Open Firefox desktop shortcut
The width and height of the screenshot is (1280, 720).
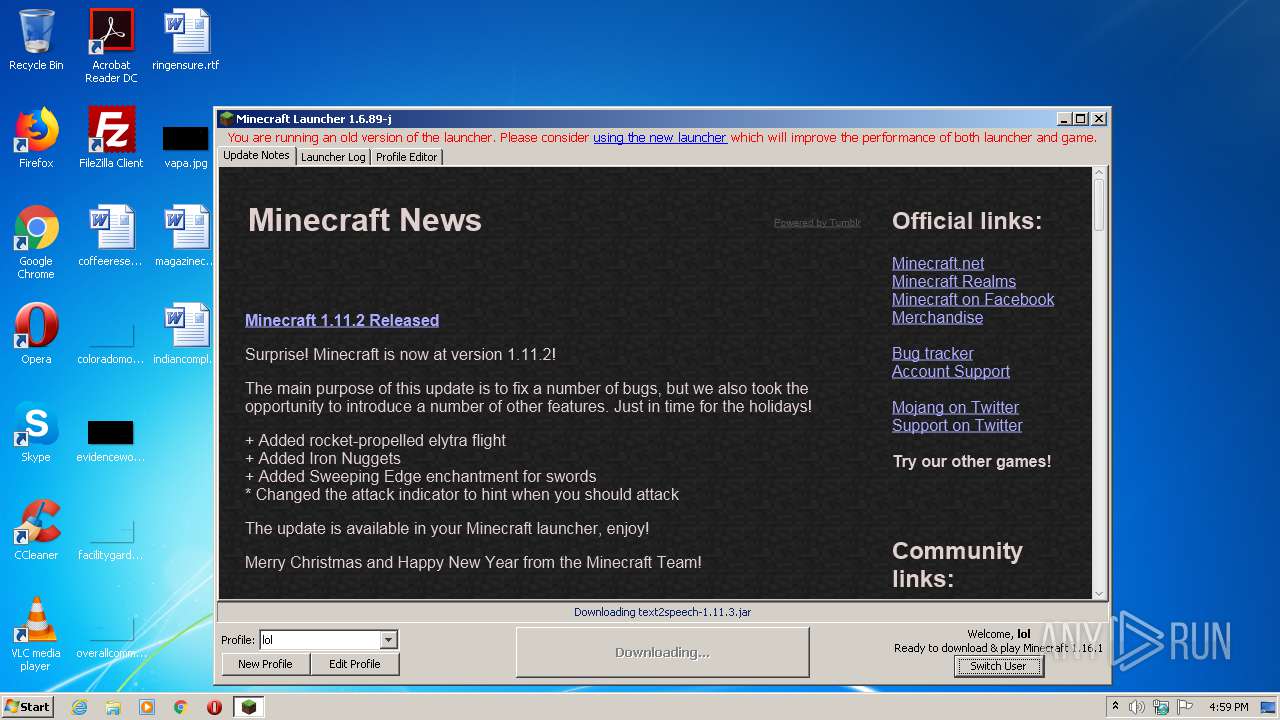[36, 138]
